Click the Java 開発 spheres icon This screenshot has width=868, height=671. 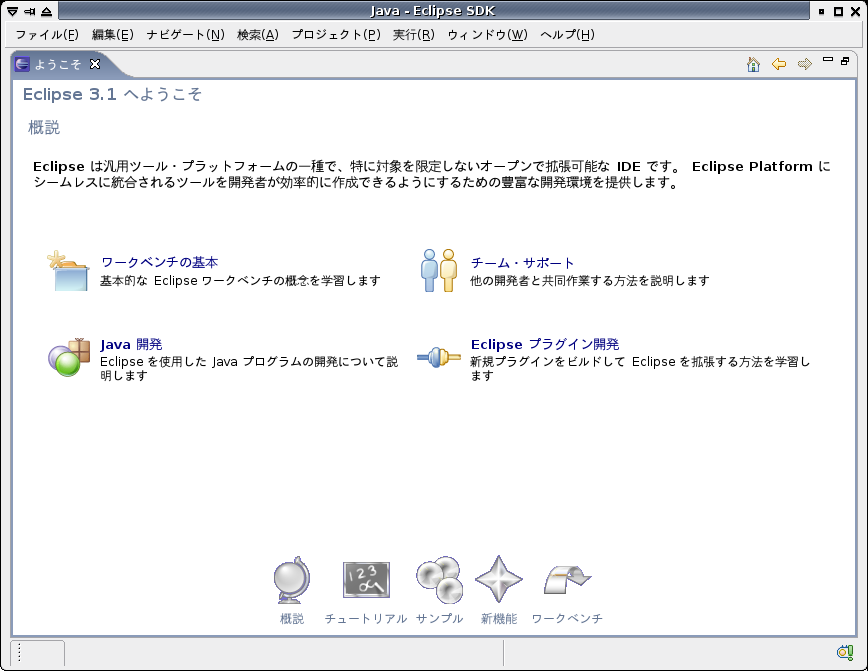[x=69, y=358]
